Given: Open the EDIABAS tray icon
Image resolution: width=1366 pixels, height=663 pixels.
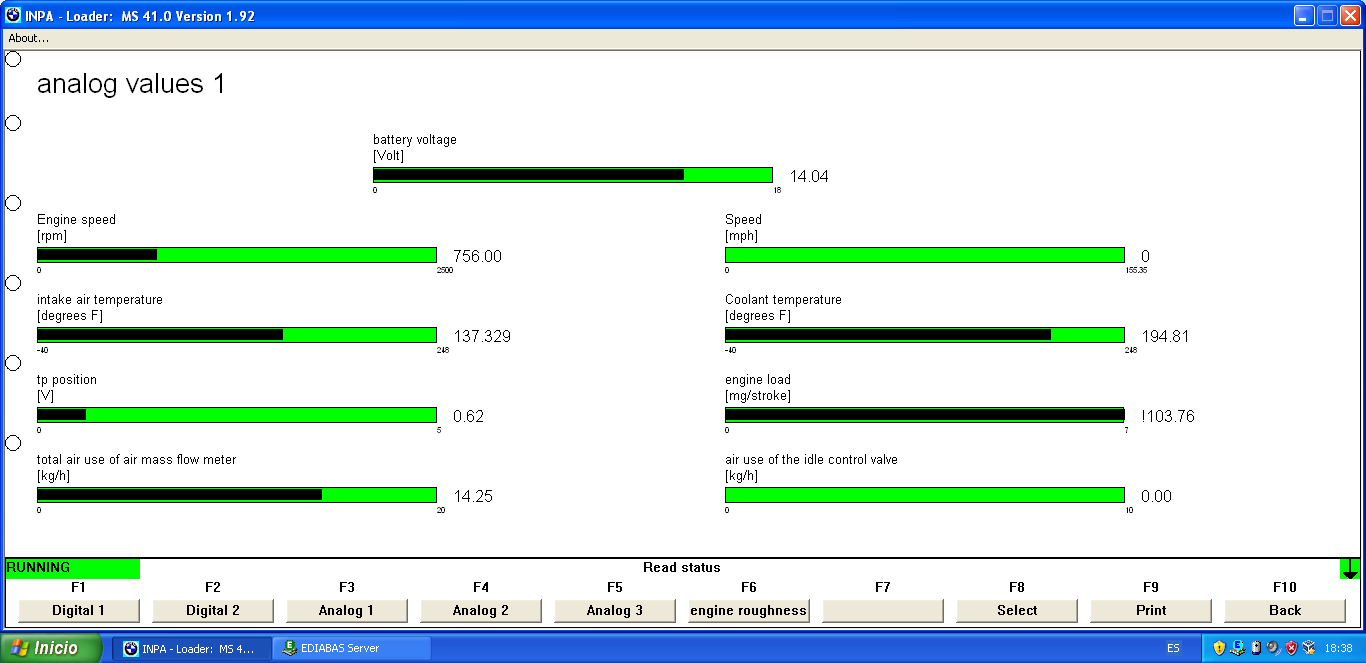Looking at the screenshot, I should coord(1237,648).
